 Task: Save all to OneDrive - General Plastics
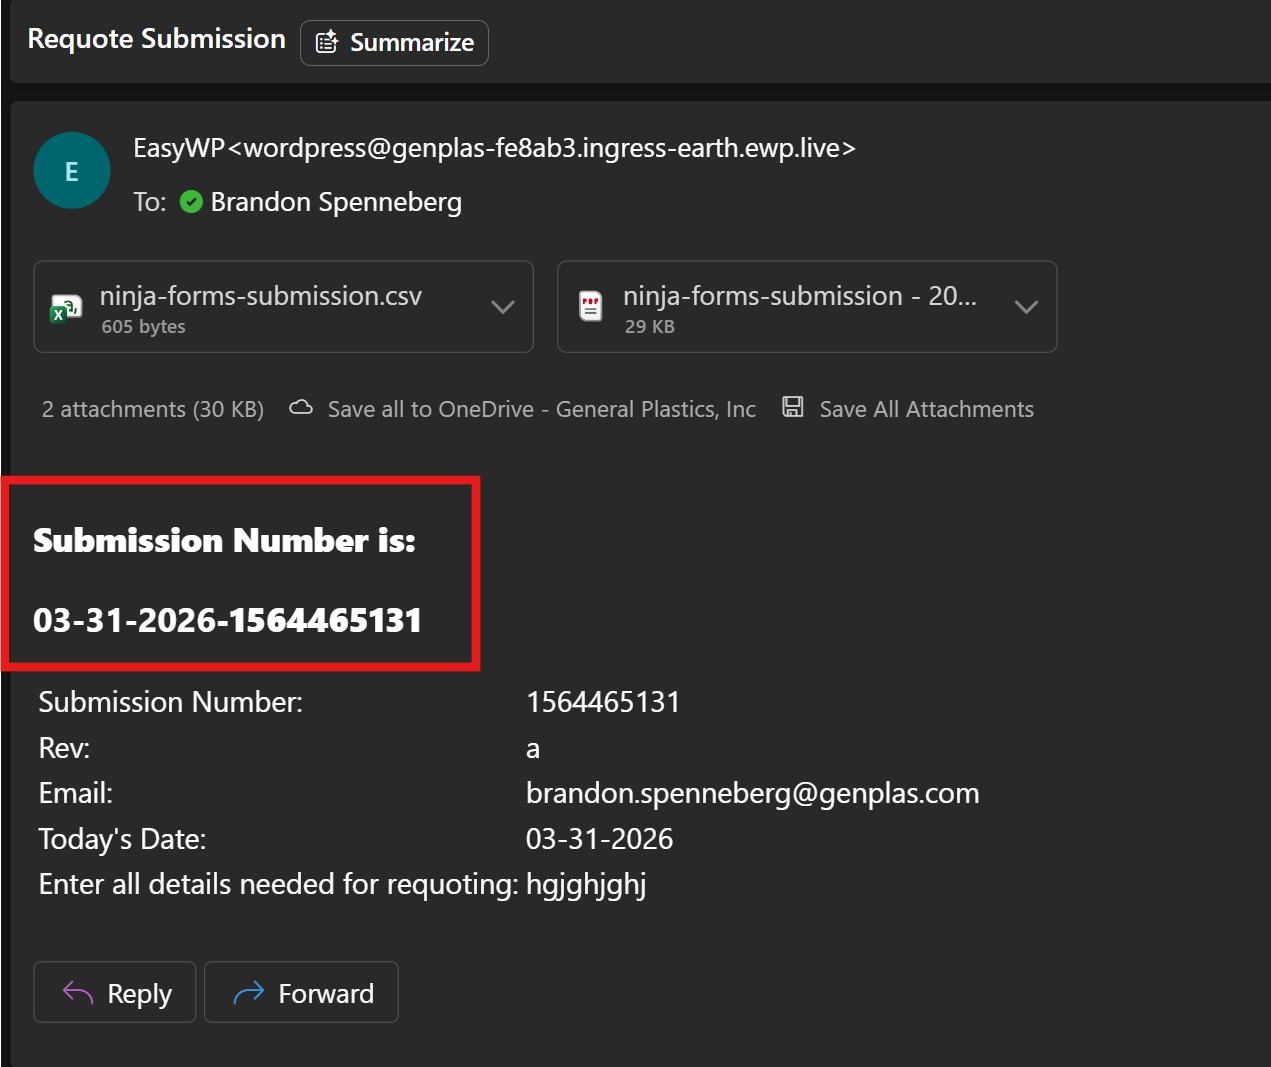click(x=541, y=409)
